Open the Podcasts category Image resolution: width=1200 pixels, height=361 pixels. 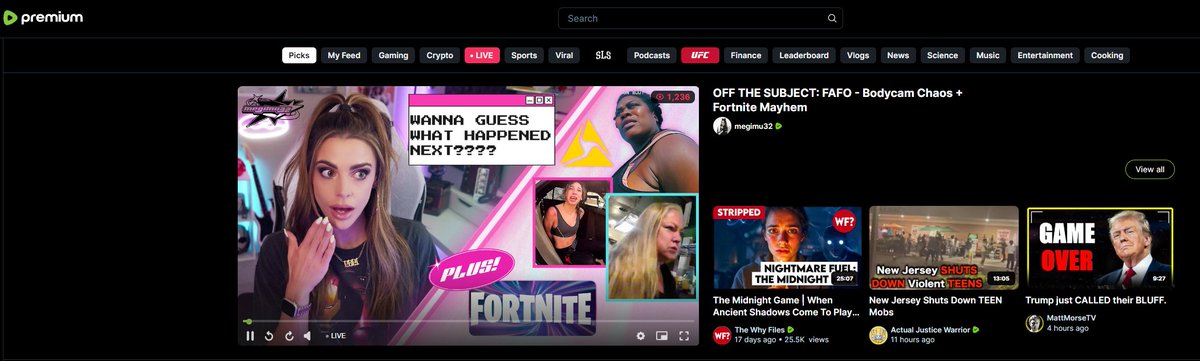[x=652, y=56]
